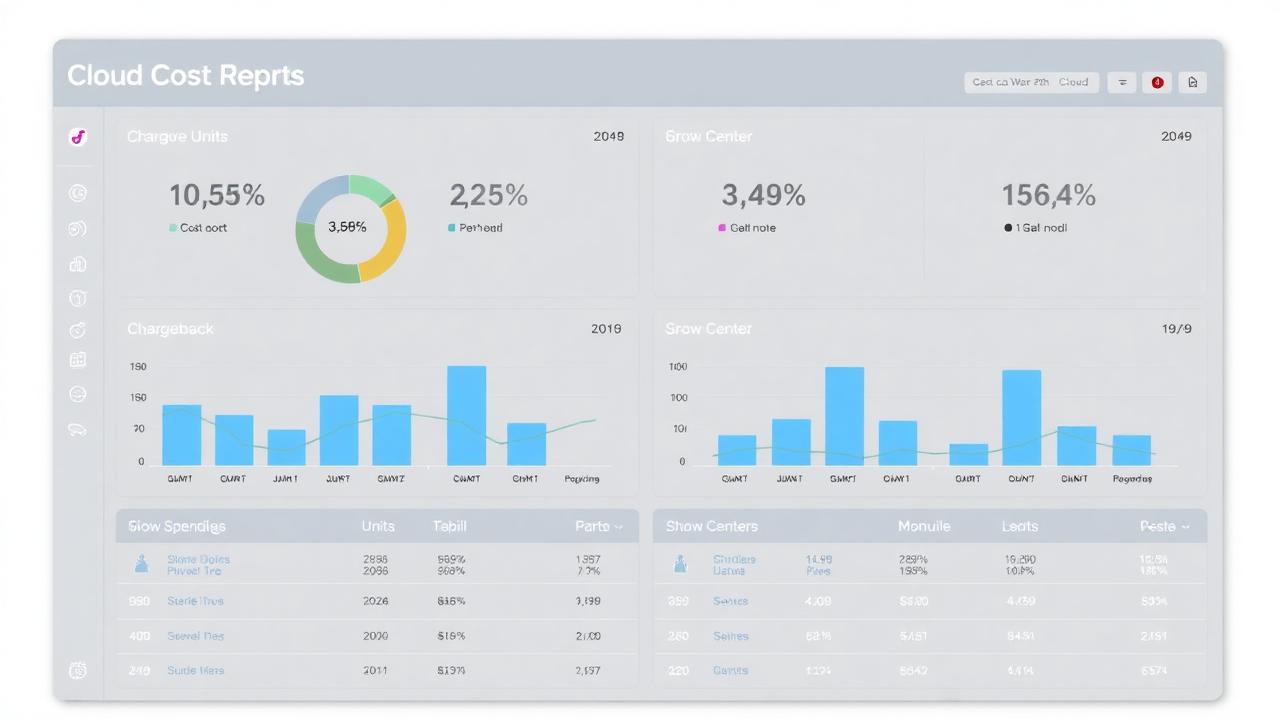Sort by the Tabill column header
This screenshot has width=1280, height=720.
tap(449, 526)
